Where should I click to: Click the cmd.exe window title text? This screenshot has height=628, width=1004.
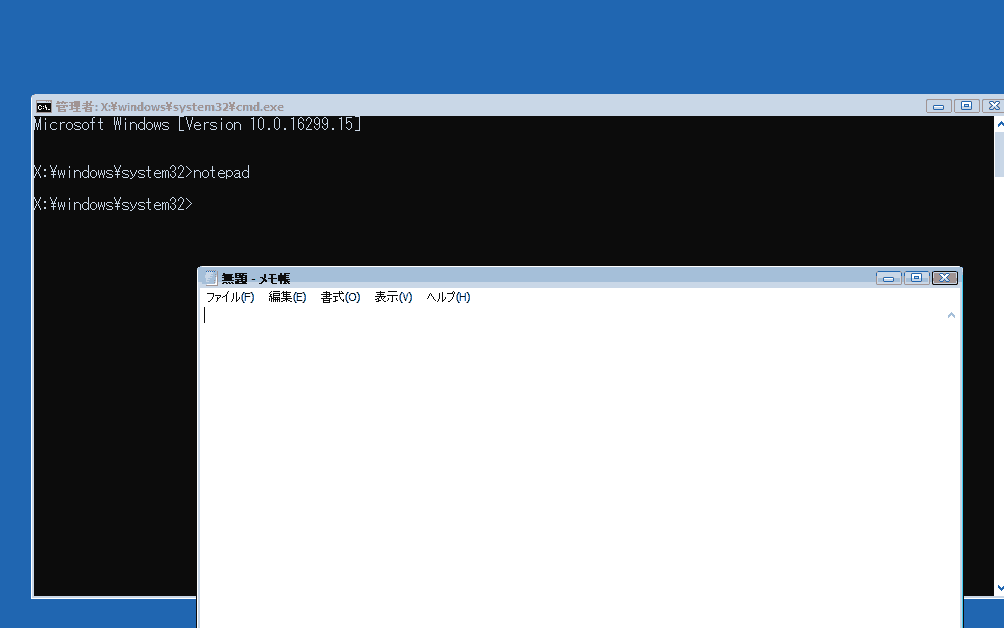click(170, 107)
